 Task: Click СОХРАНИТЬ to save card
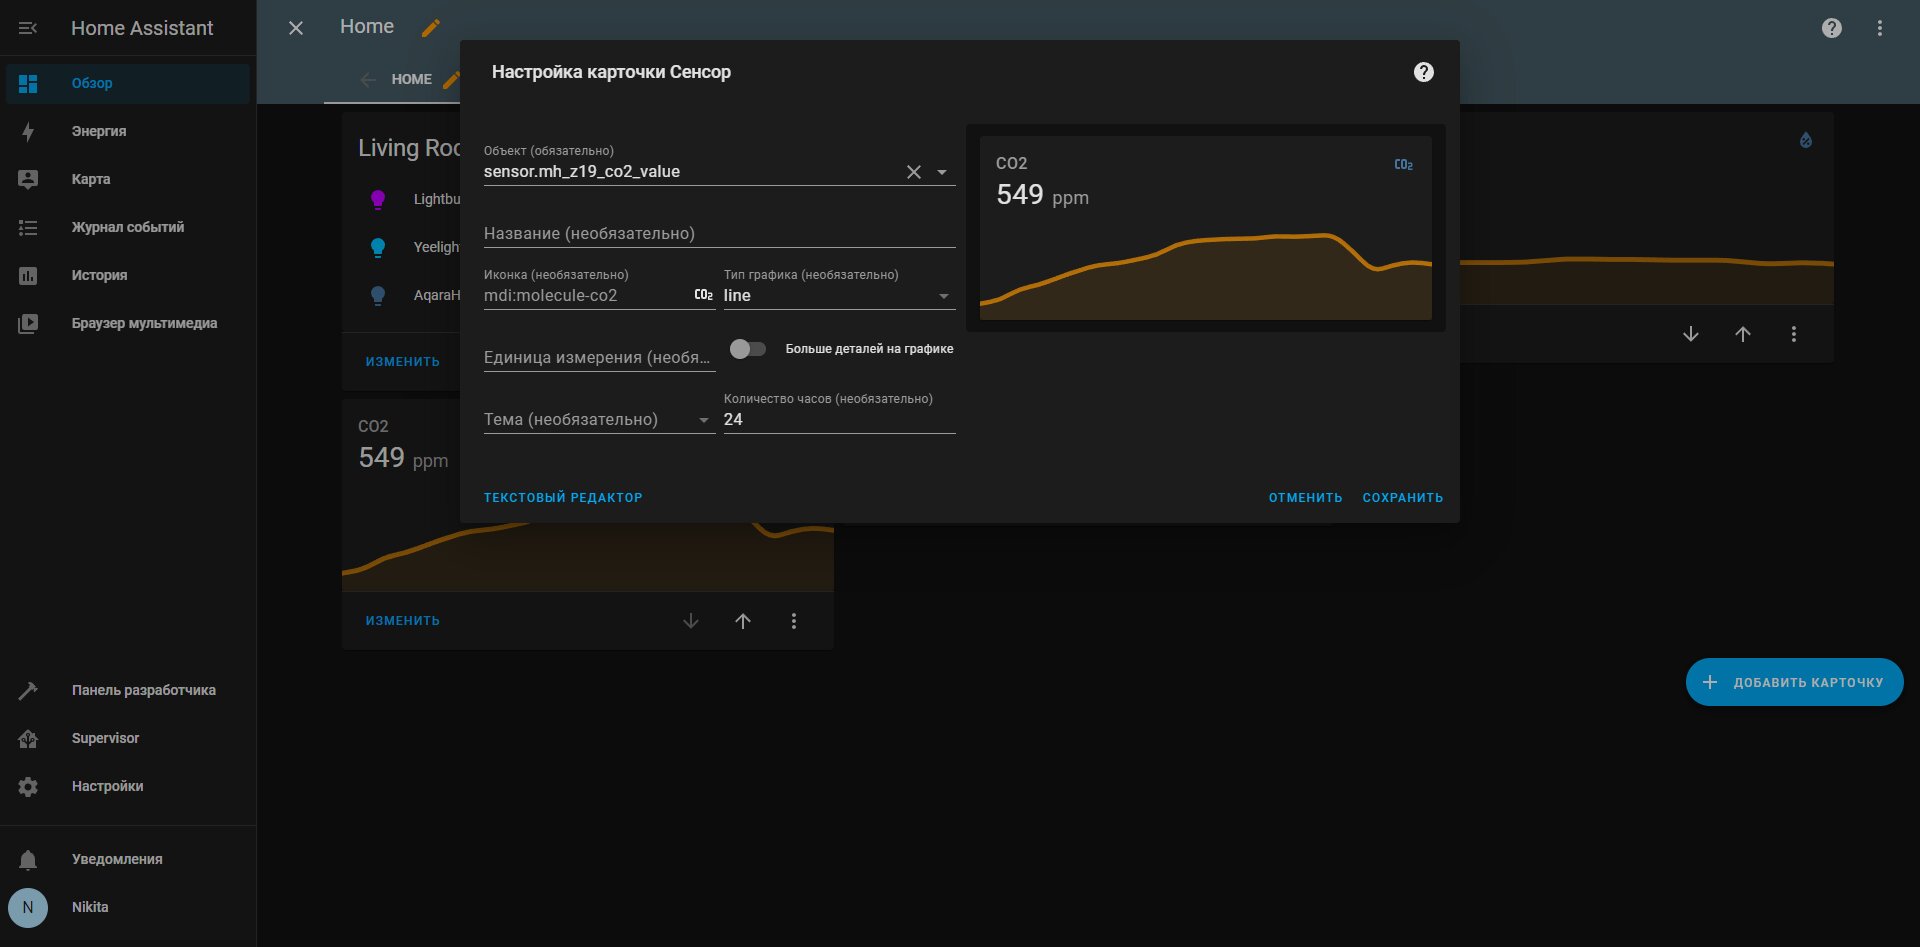tap(1402, 498)
